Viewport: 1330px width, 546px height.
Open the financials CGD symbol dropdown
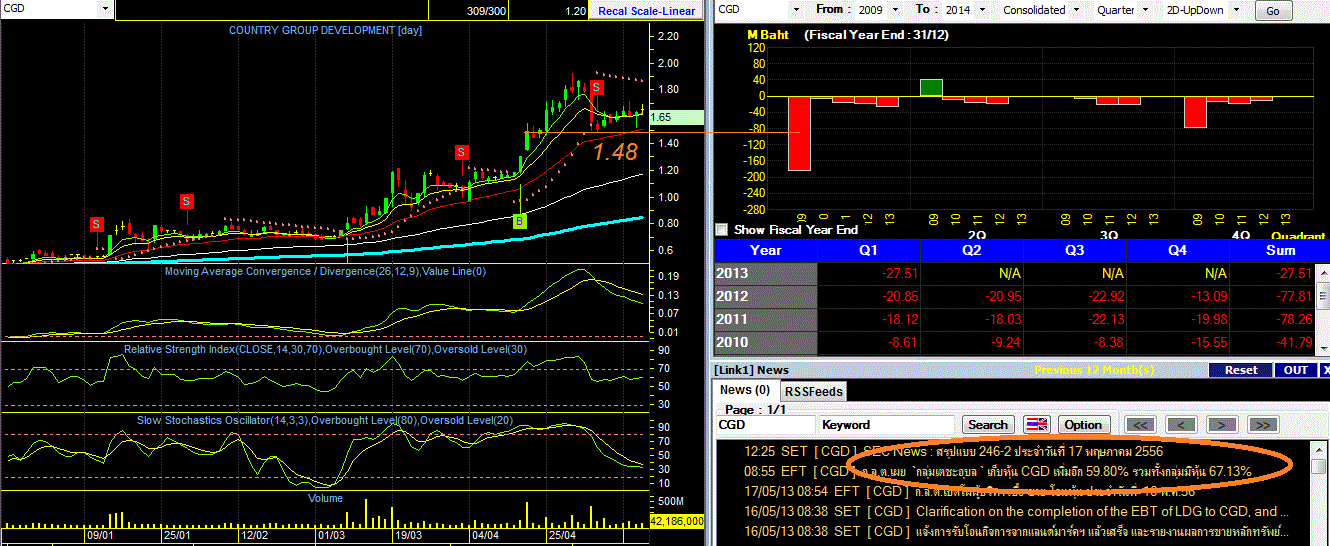pos(797,10)
